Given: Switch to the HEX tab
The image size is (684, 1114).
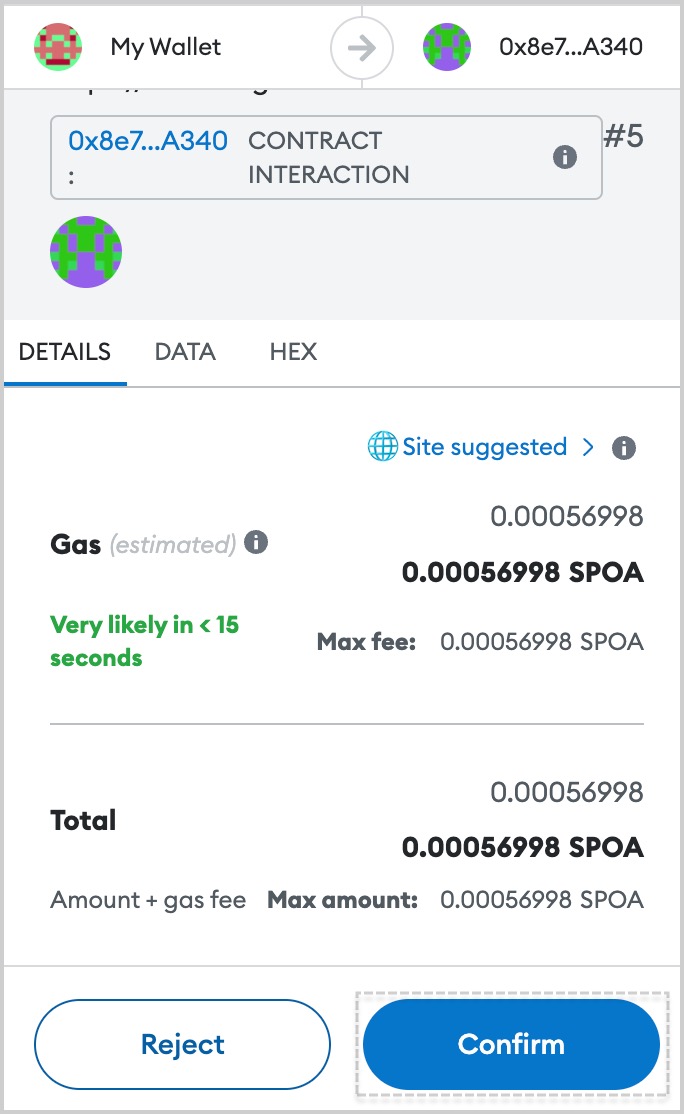Looking at the screenshot, I should pyautogui.click(x=293, y=352).
